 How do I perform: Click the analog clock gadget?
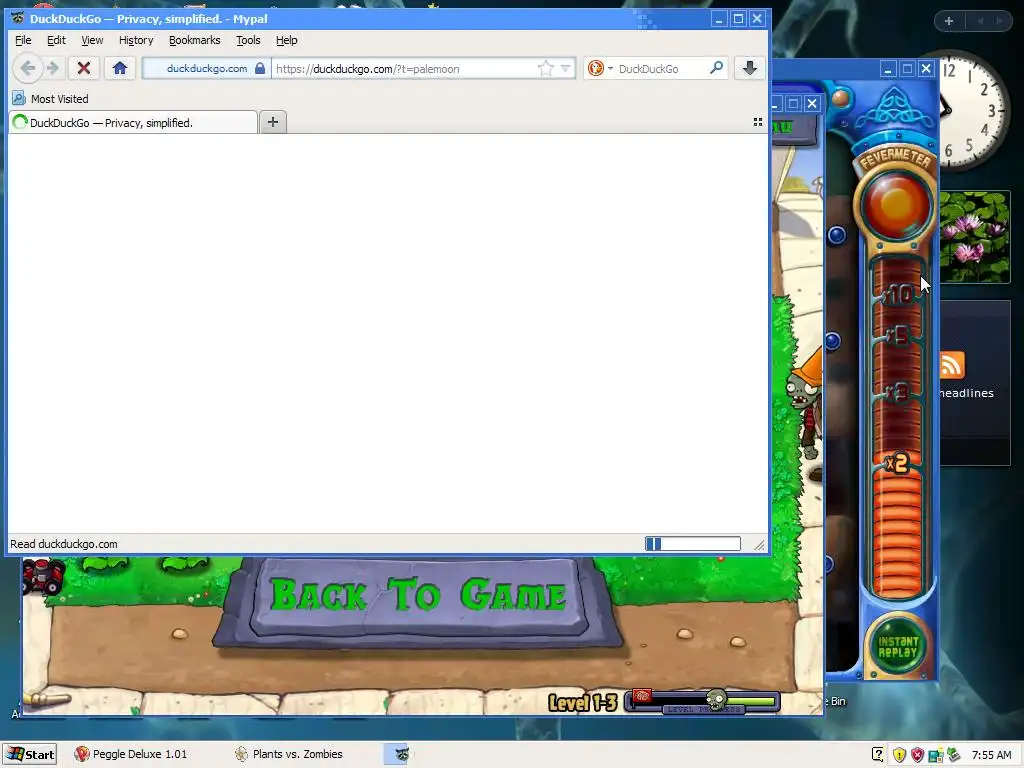point(975,111)
